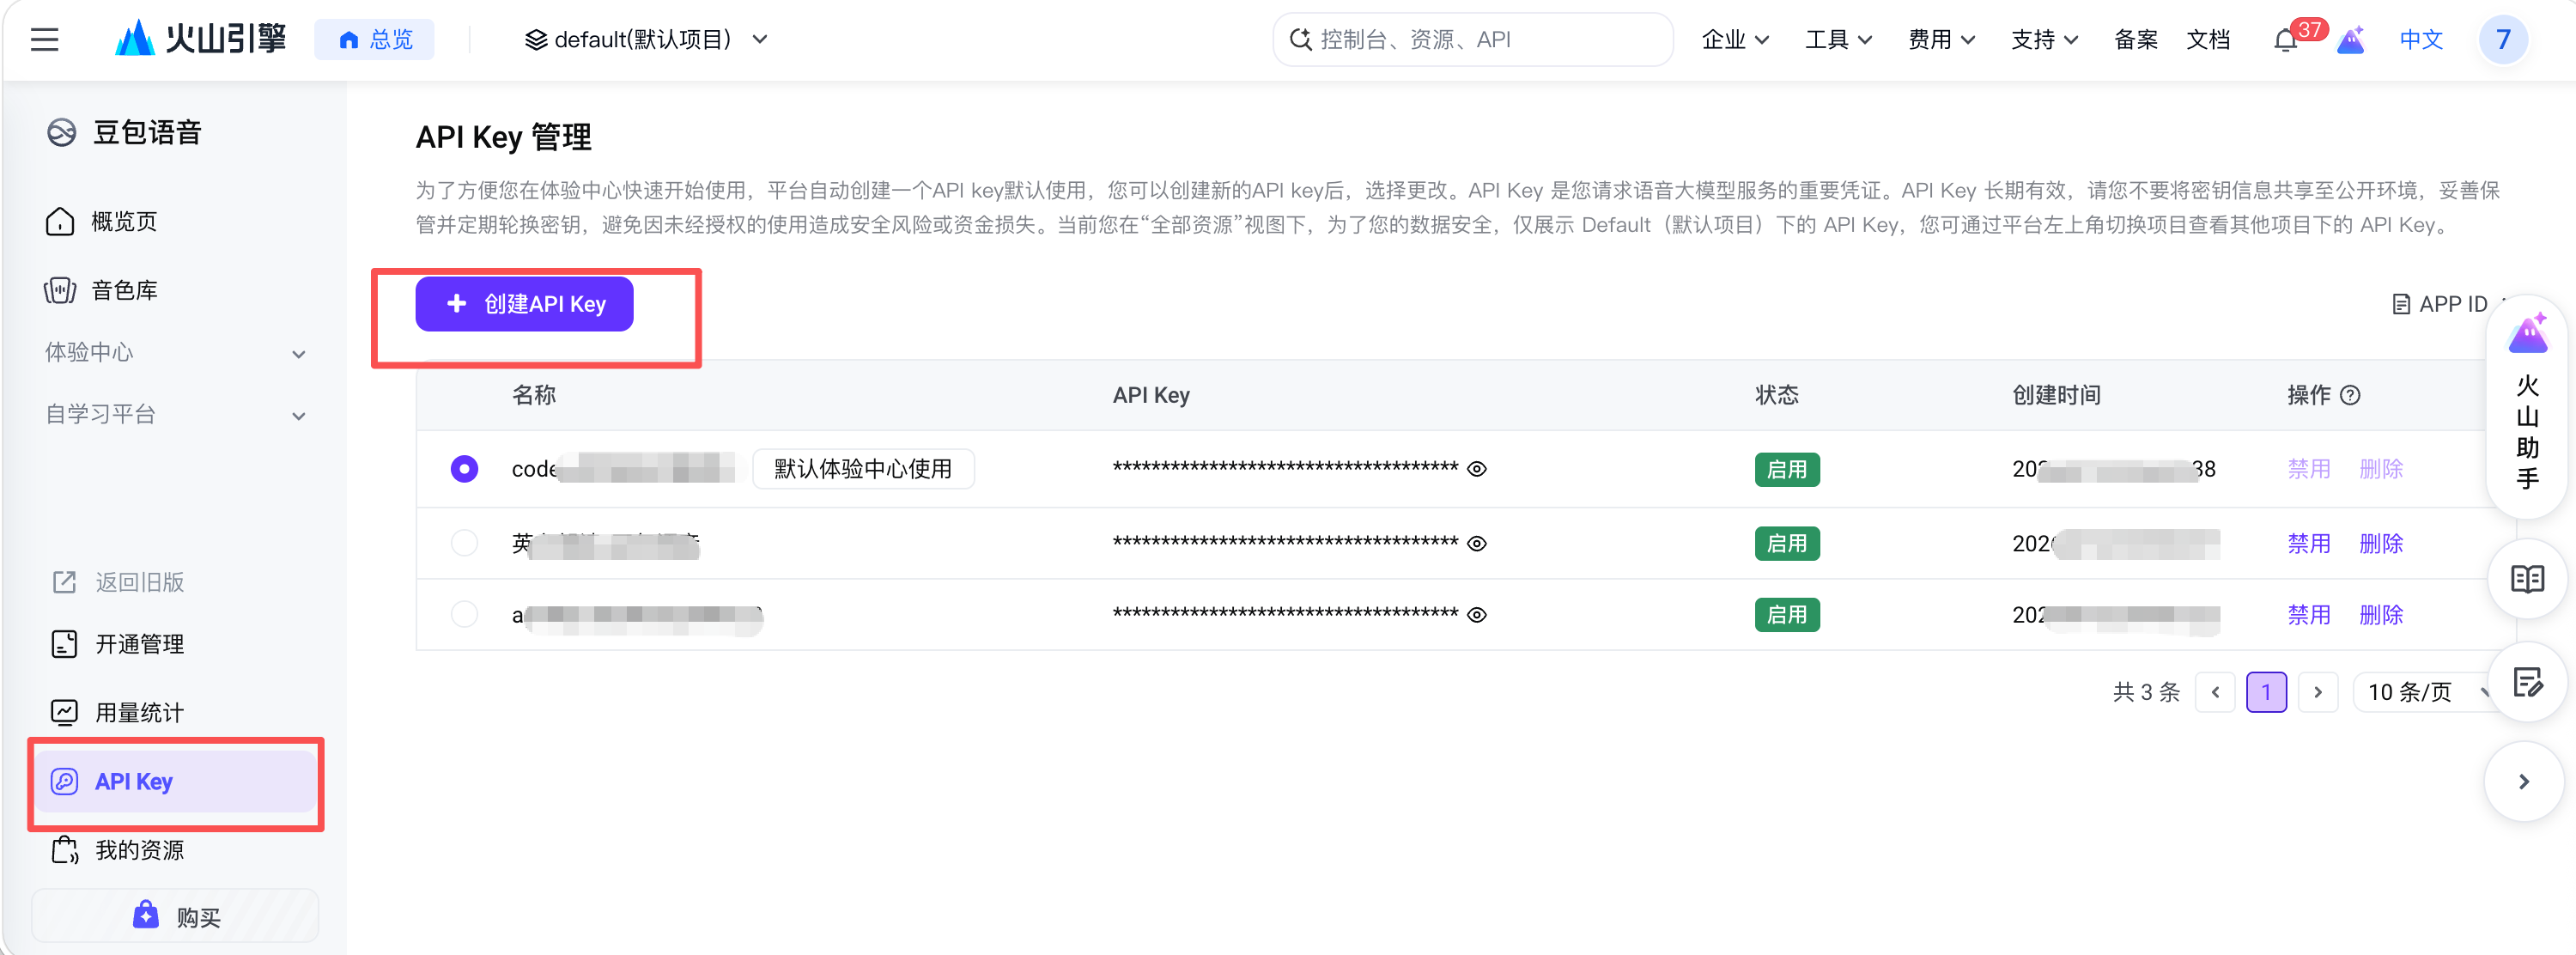Click the 创建API Key button
2576x955 pixels.
524,304
